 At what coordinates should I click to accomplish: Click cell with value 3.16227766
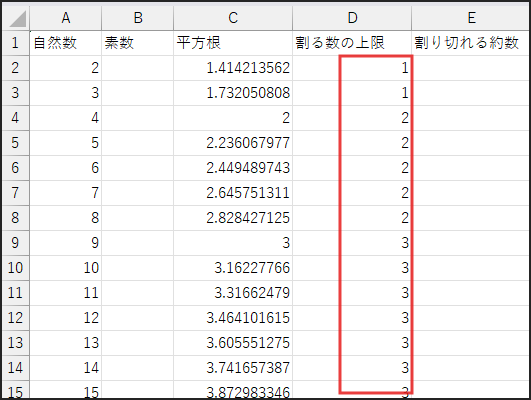[233, 268]
